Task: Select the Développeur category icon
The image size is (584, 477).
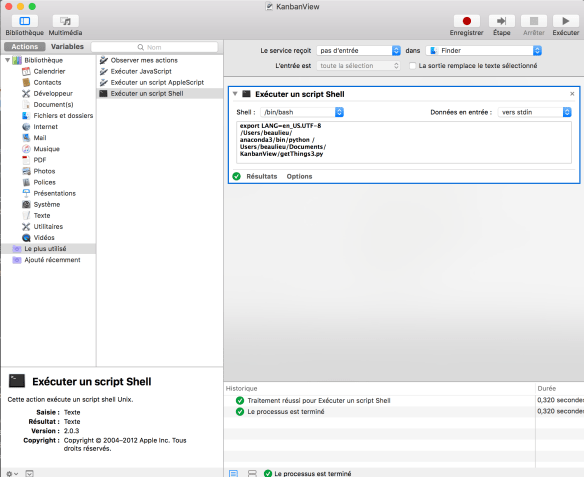Action: pos(26,93)
